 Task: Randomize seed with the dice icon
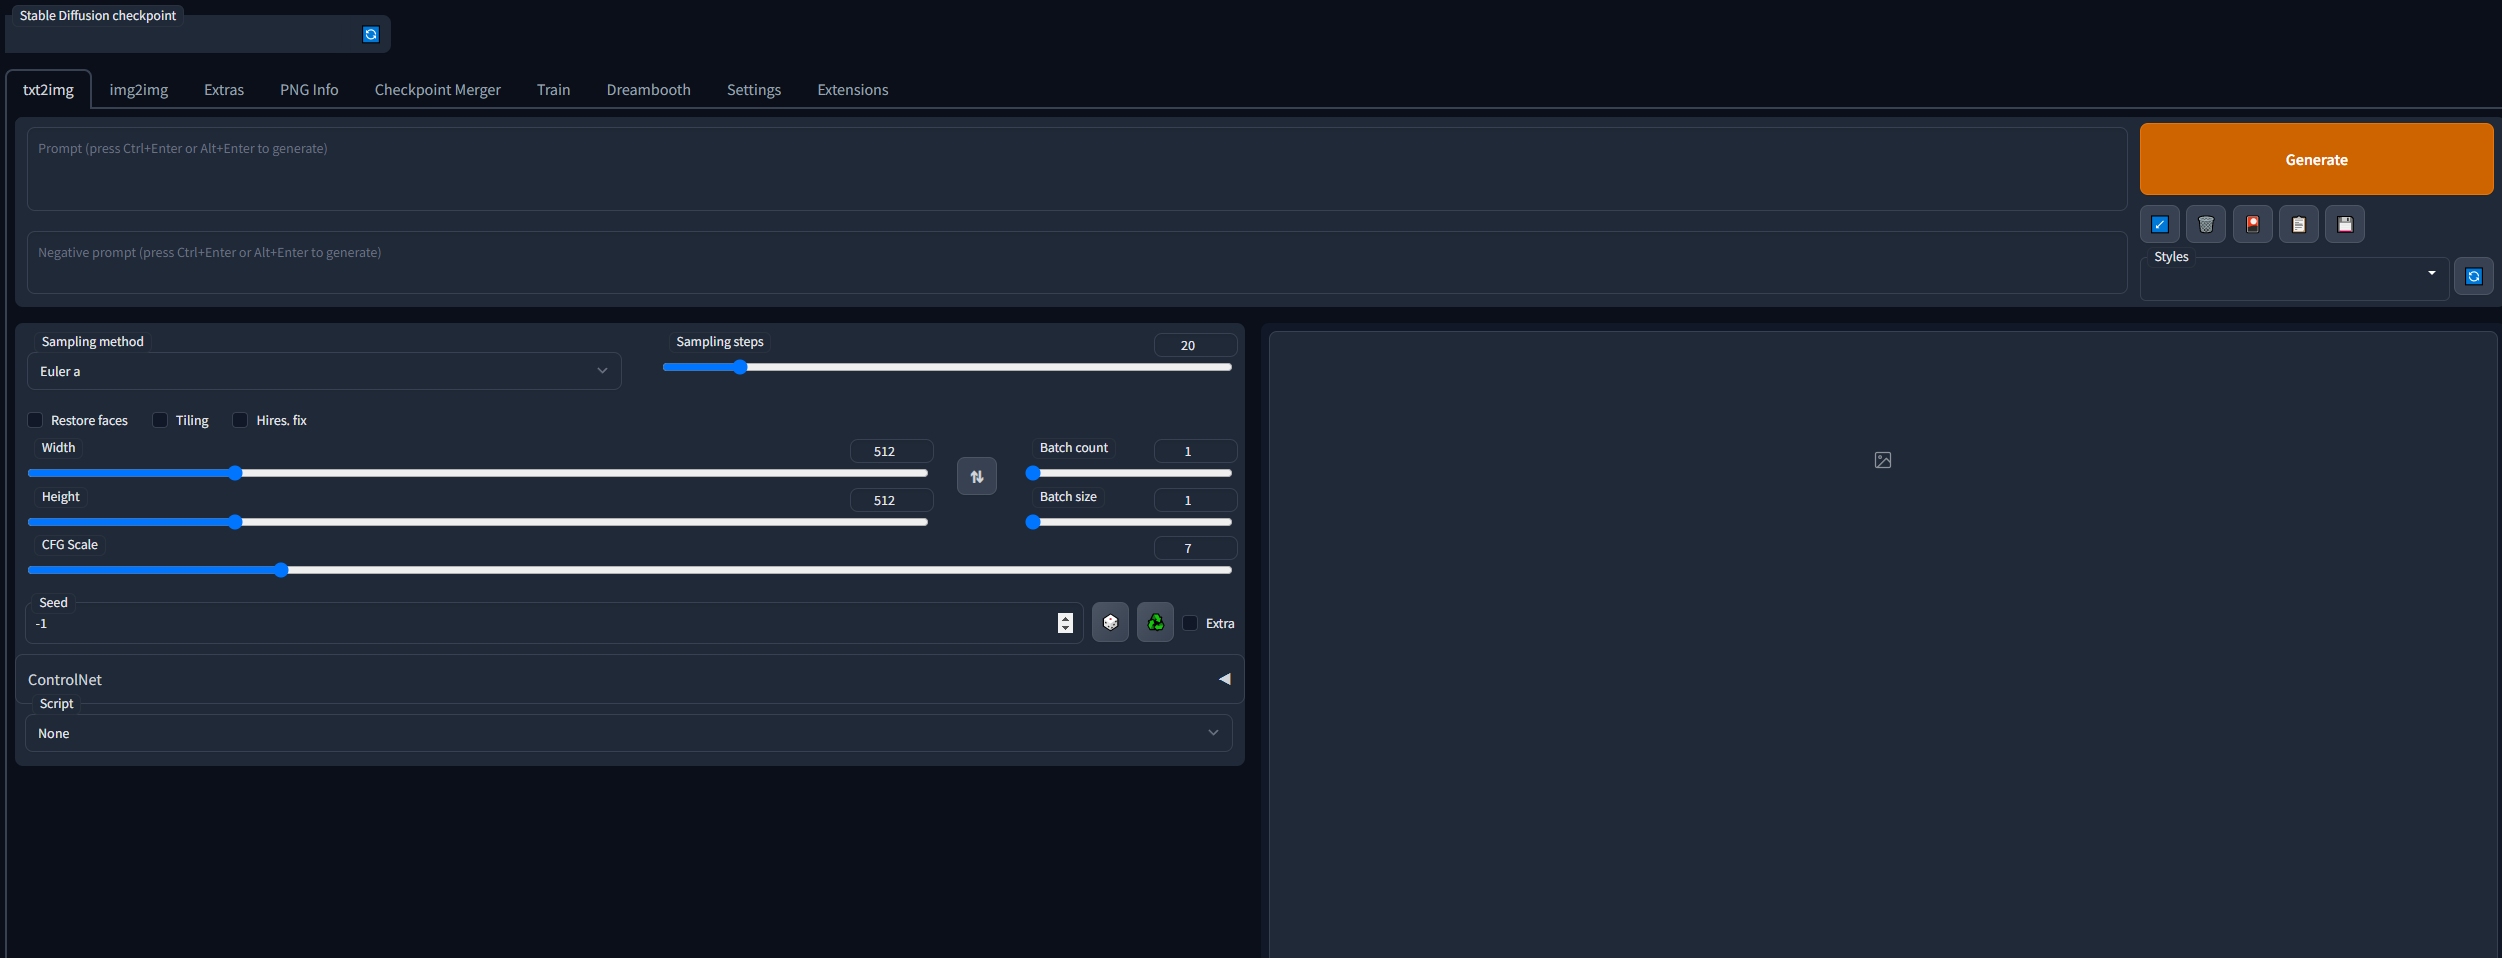click(1110, 622)
